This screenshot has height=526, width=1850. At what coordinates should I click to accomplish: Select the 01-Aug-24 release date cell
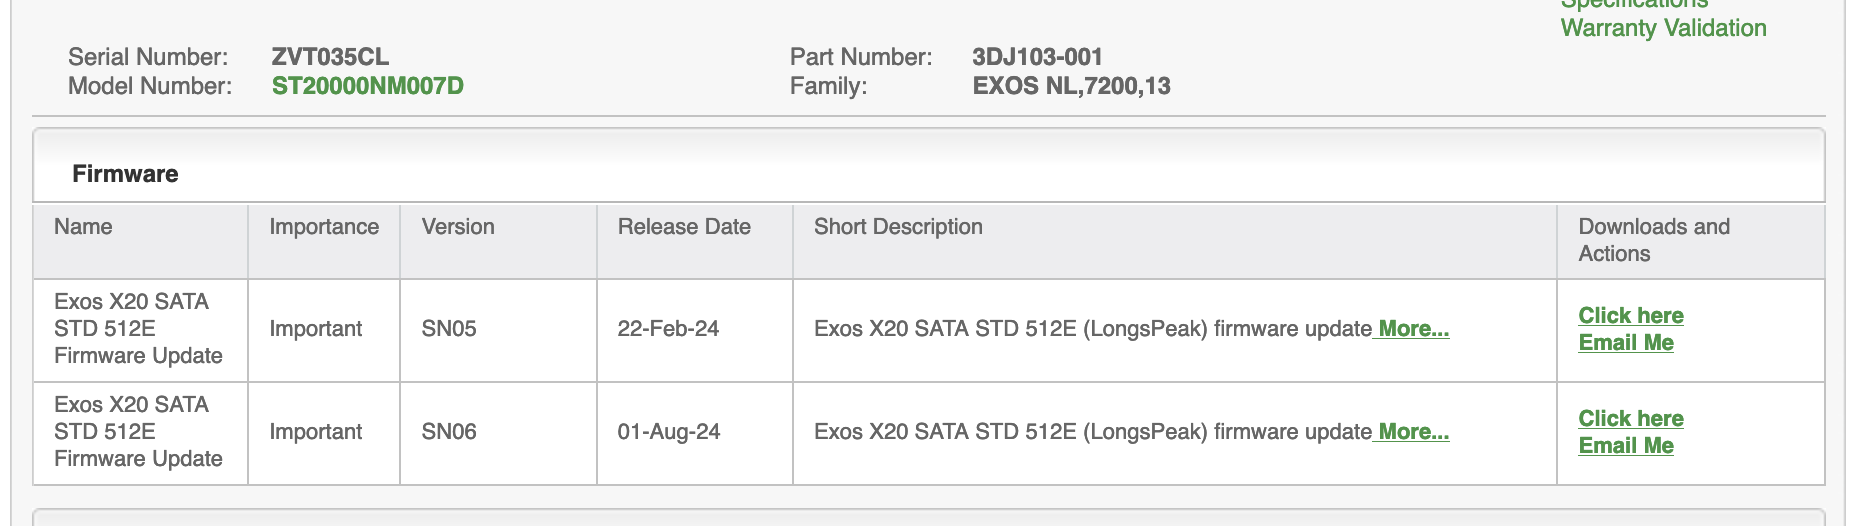coord(668,432)
